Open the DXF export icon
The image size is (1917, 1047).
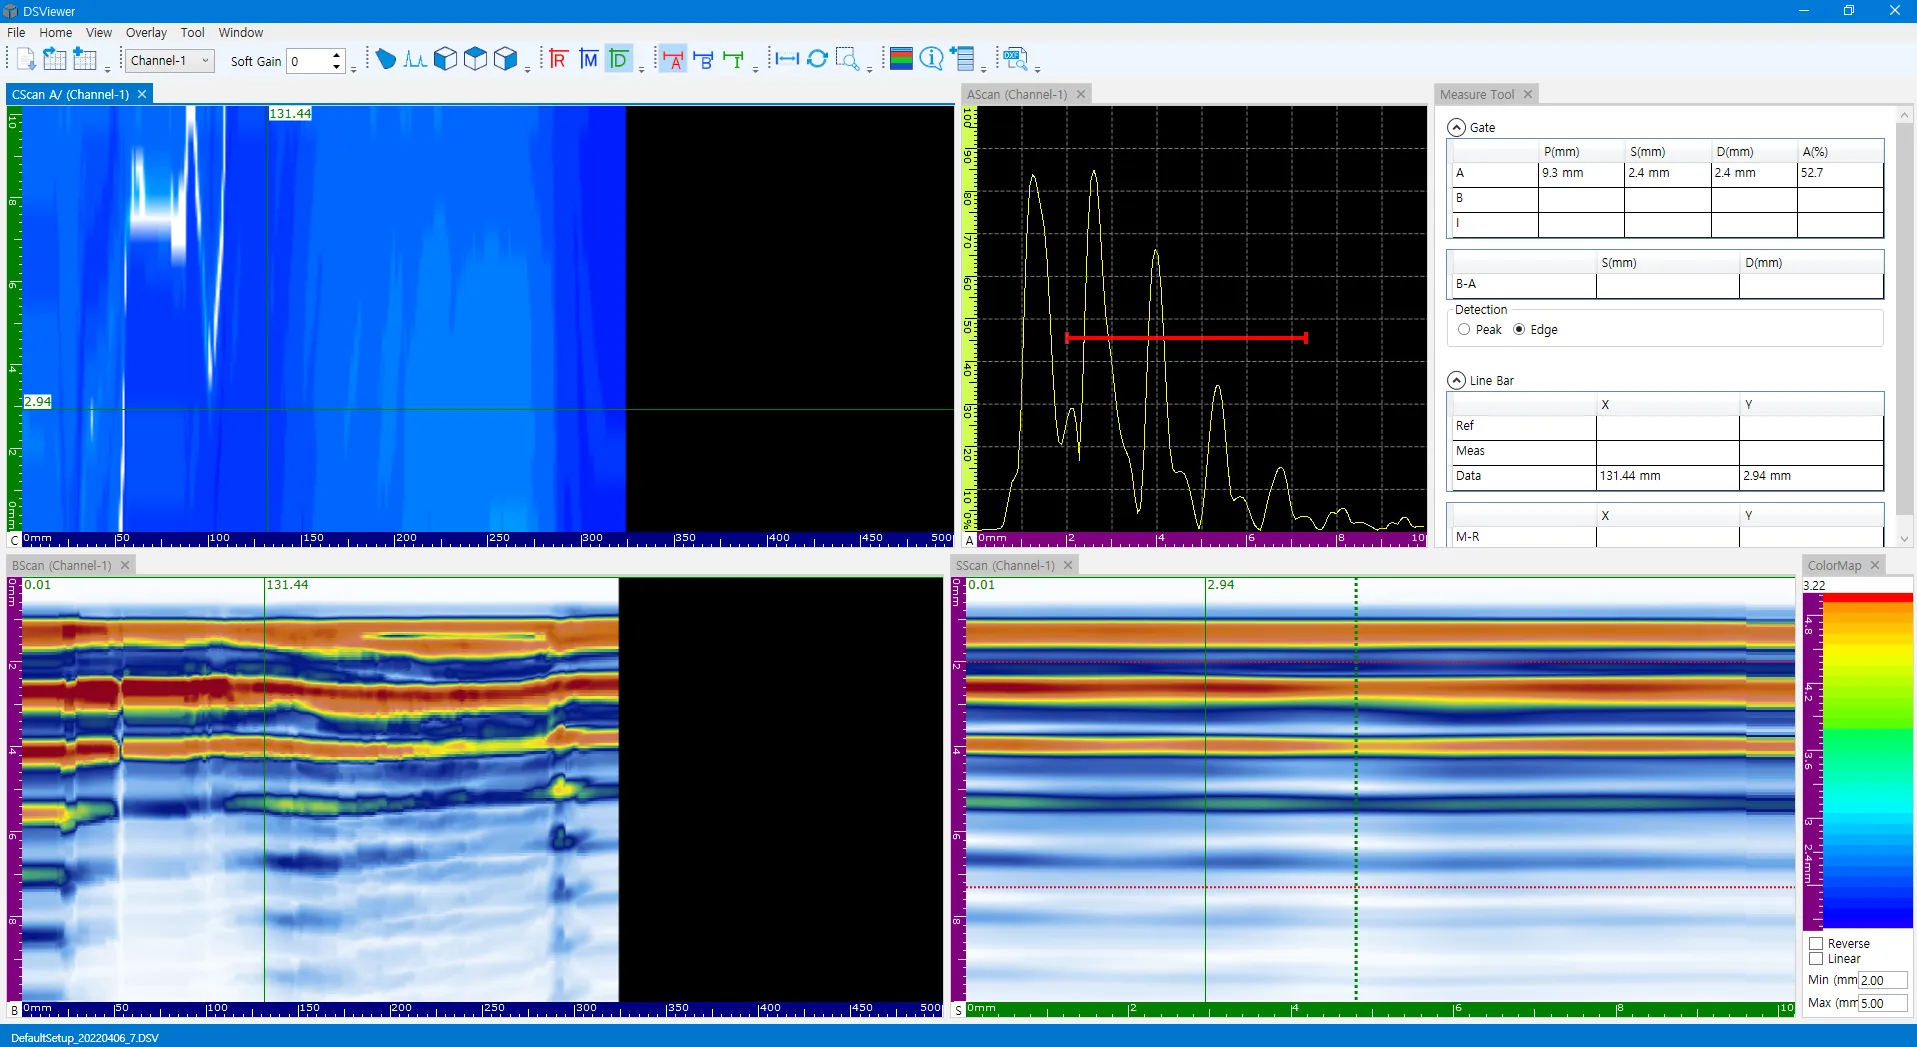(1016, 59)
